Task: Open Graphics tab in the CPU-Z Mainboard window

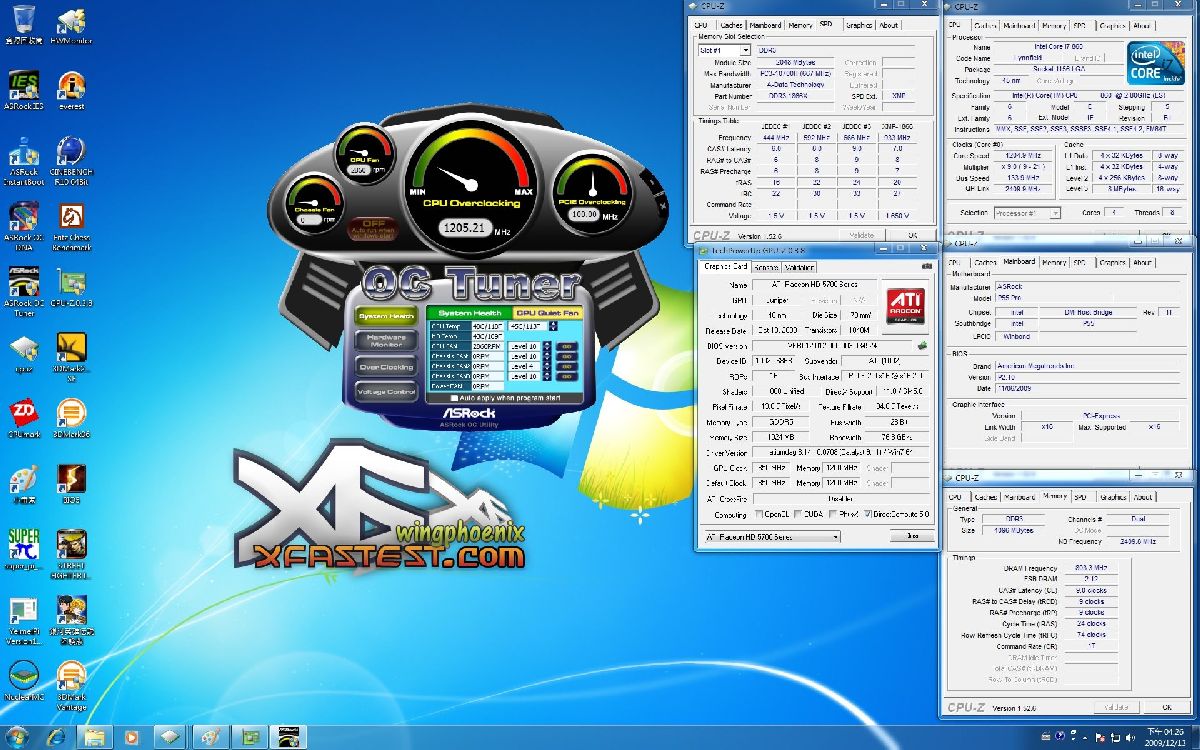Action: click(1112, 262)
